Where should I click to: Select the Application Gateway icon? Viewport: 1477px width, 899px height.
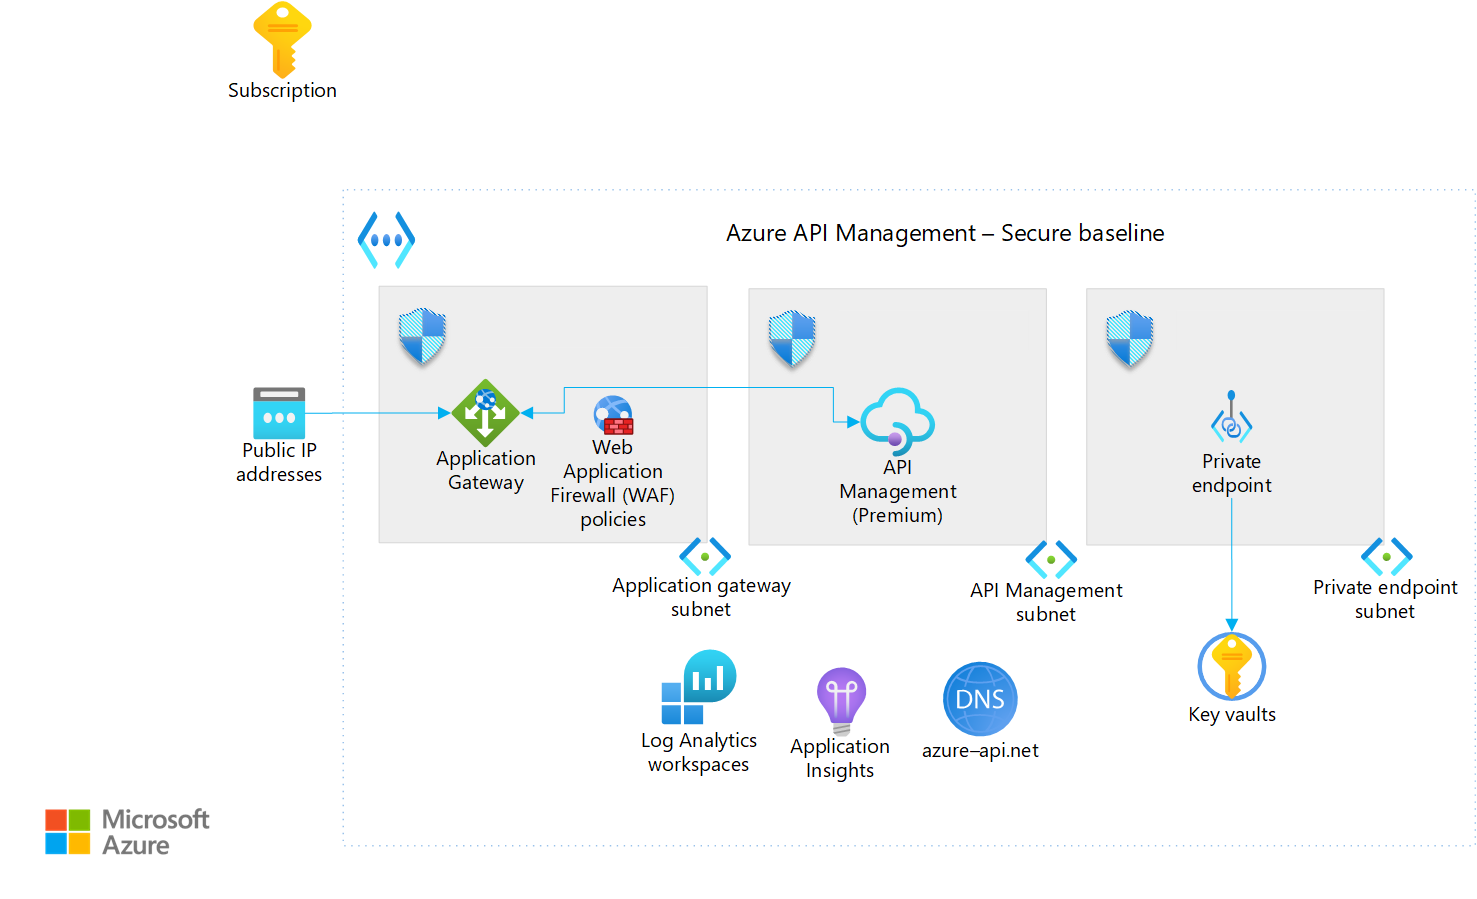[485, 413]
